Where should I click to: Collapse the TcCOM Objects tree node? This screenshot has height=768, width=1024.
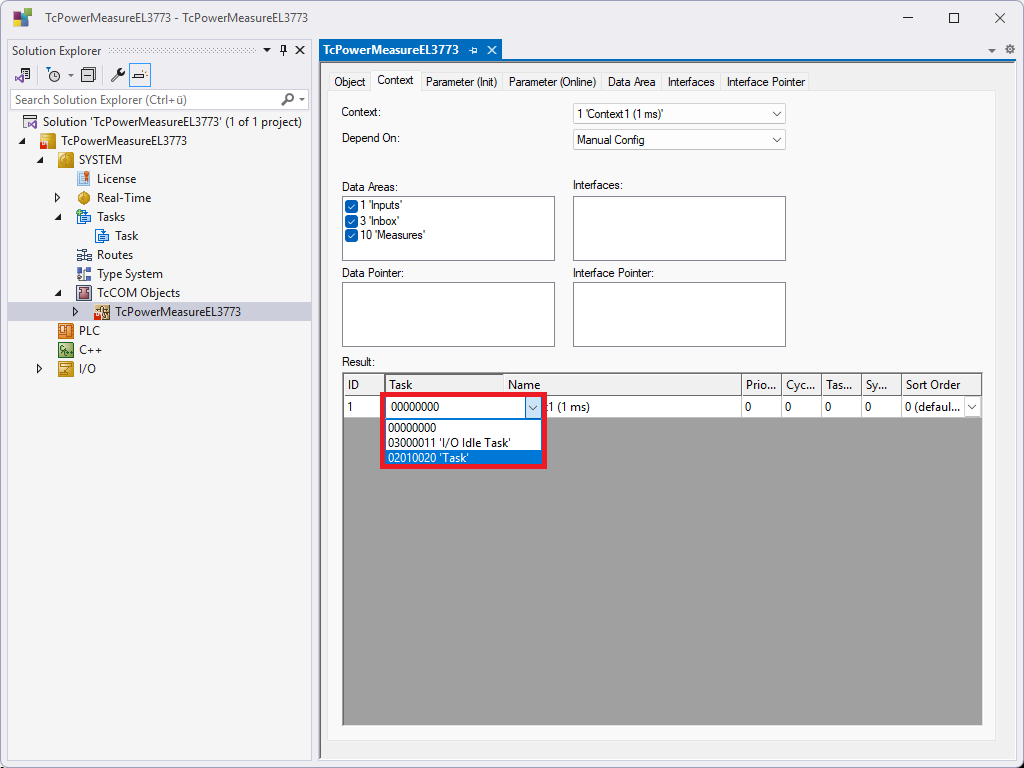click(59, 293)
